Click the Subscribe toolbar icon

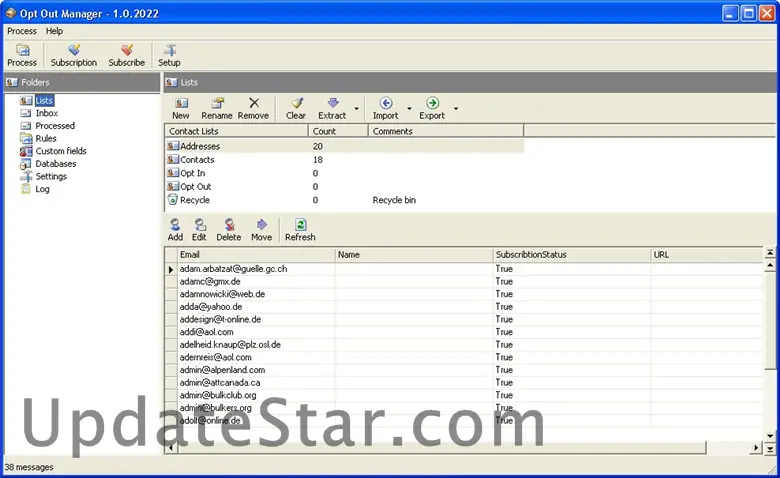click(x=127, y=55)
